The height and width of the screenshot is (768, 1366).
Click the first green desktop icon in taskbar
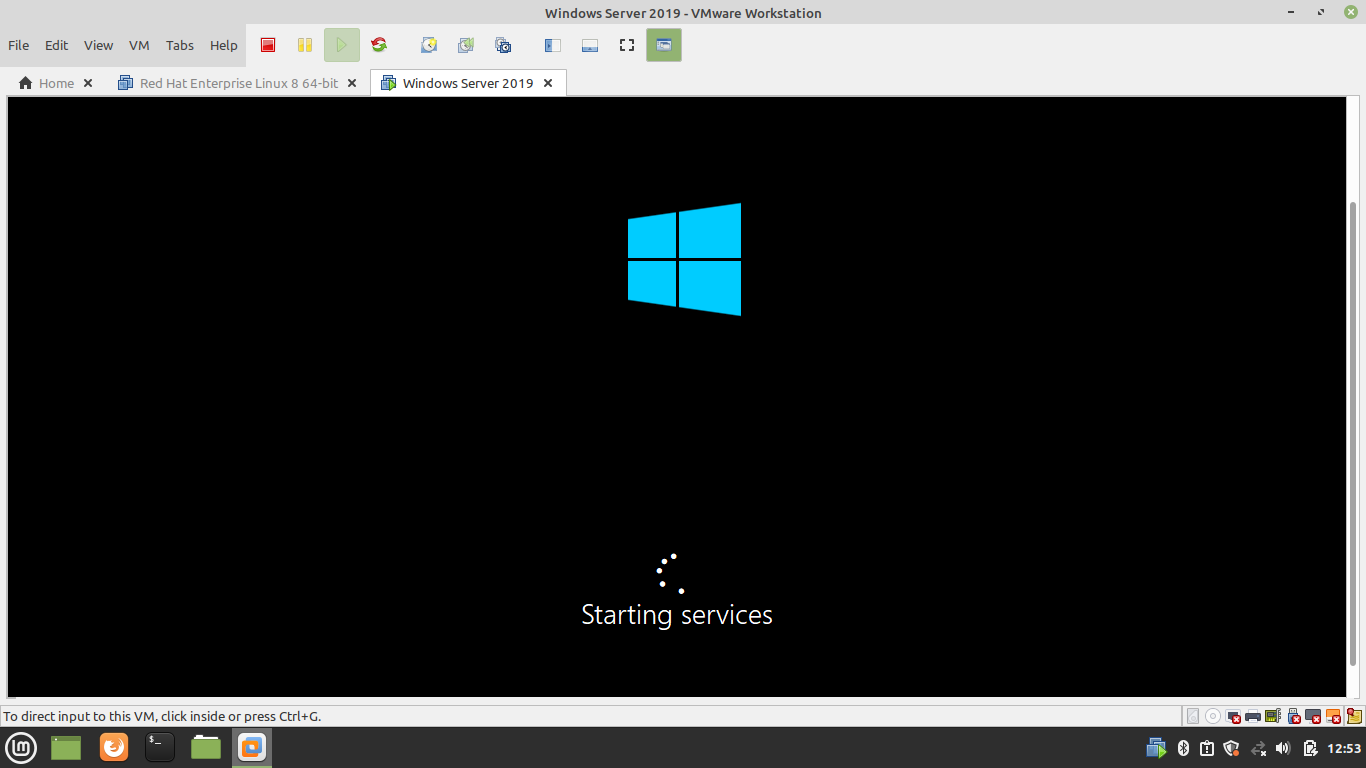pos(66,747)
